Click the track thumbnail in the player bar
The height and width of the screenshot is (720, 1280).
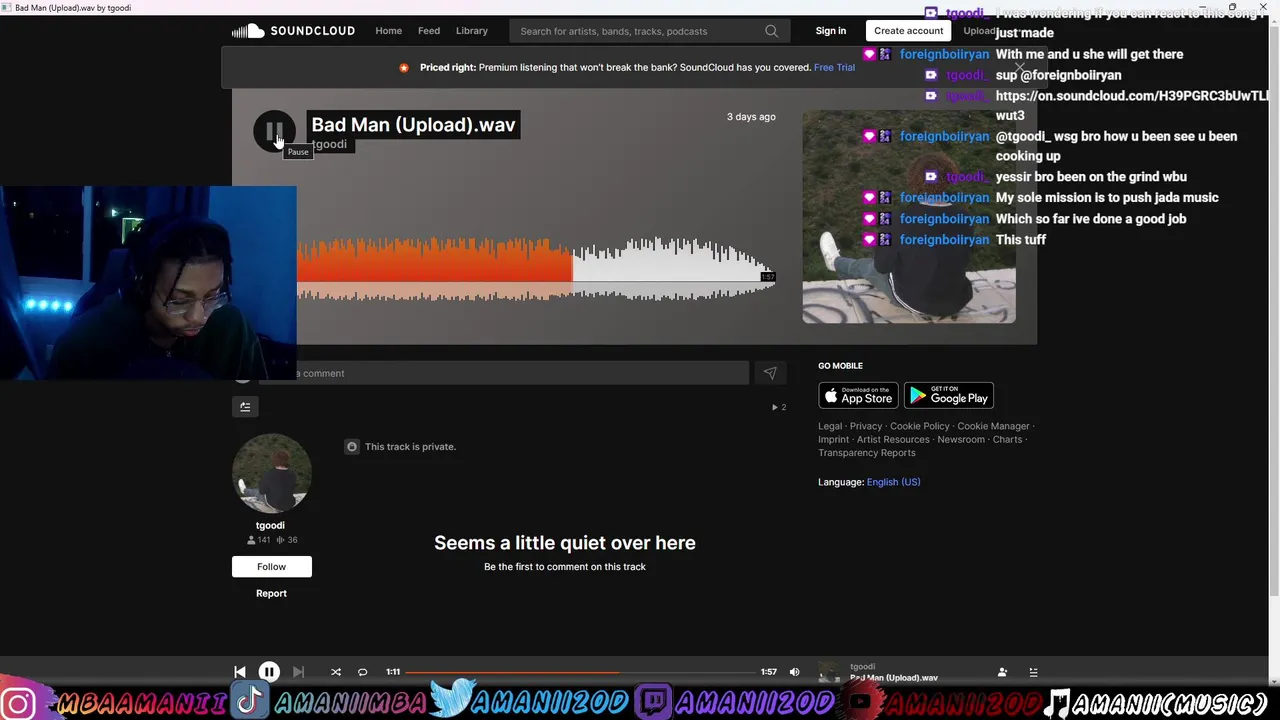coord(830,672)
